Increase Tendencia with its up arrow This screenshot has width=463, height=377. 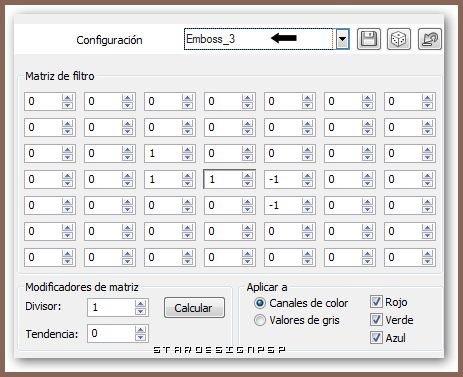click(141, 329)
